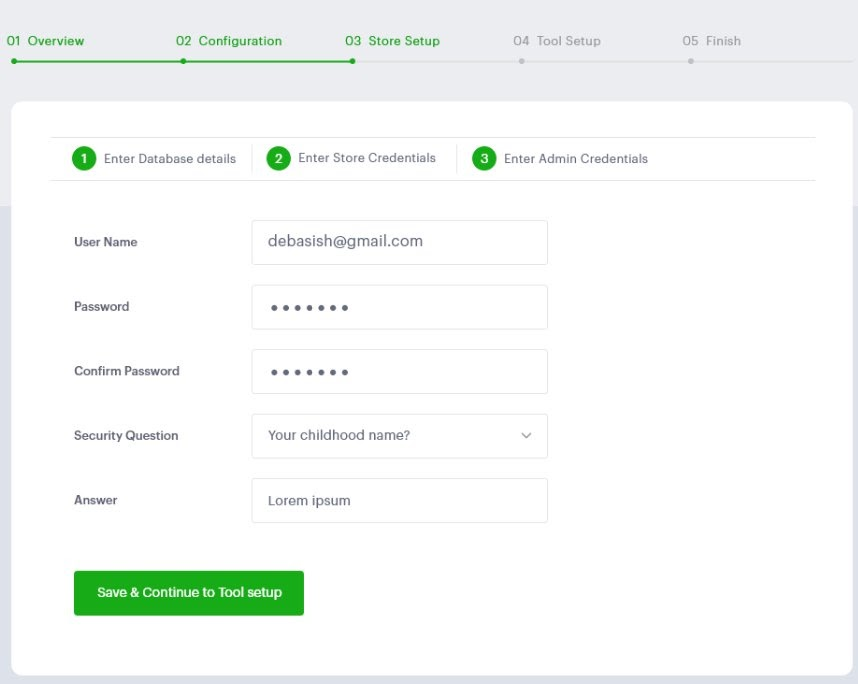Click the User Name email field
This screenshot has width=858, height=684.
399,242
